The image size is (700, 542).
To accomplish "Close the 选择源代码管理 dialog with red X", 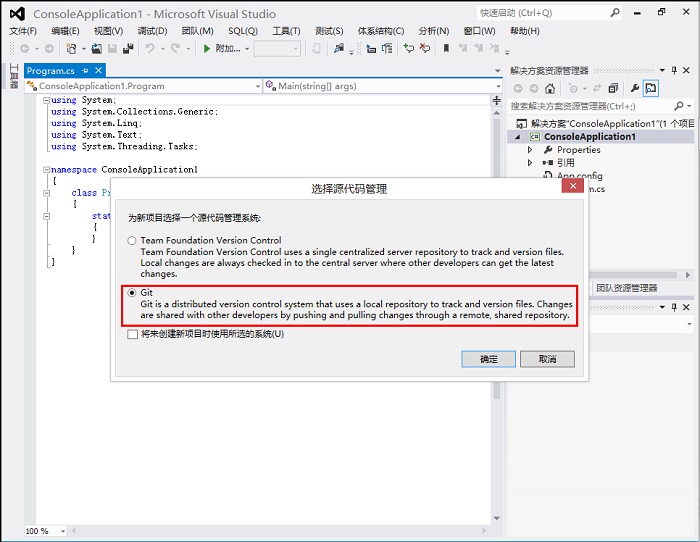I will [573, 186].
